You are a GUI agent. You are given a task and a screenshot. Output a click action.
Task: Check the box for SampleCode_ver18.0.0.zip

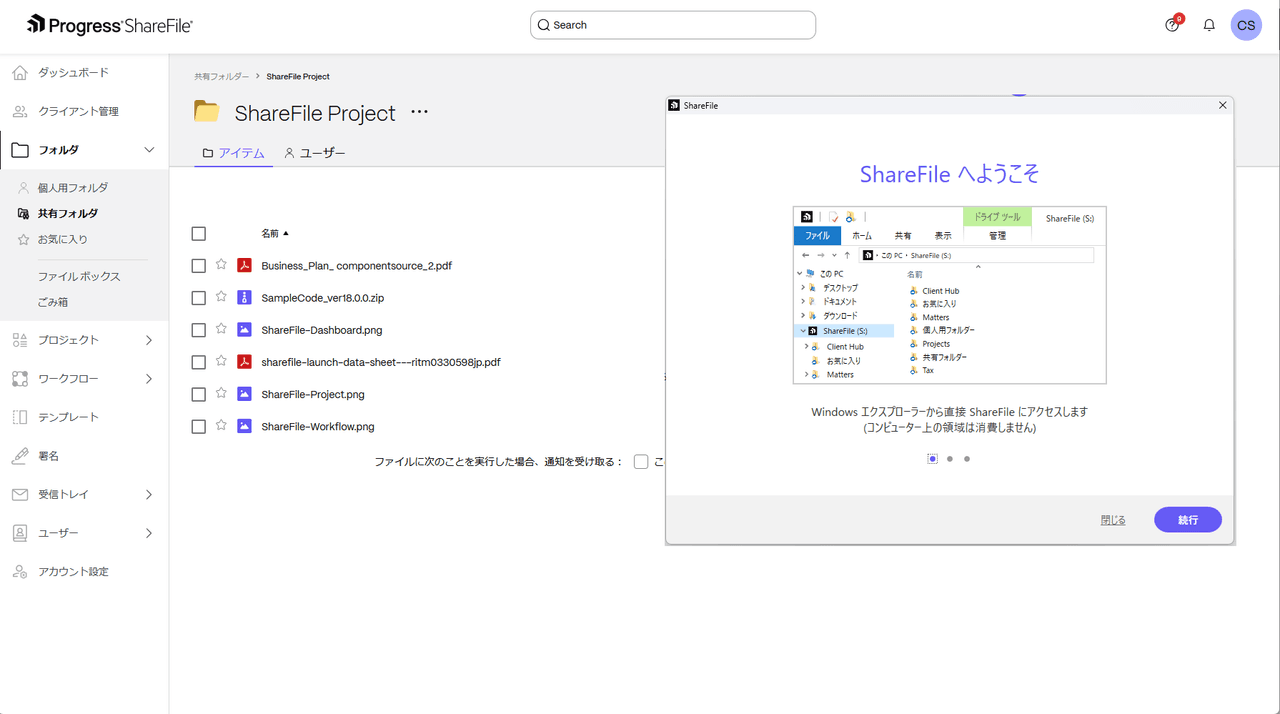(x=198, y=298)
